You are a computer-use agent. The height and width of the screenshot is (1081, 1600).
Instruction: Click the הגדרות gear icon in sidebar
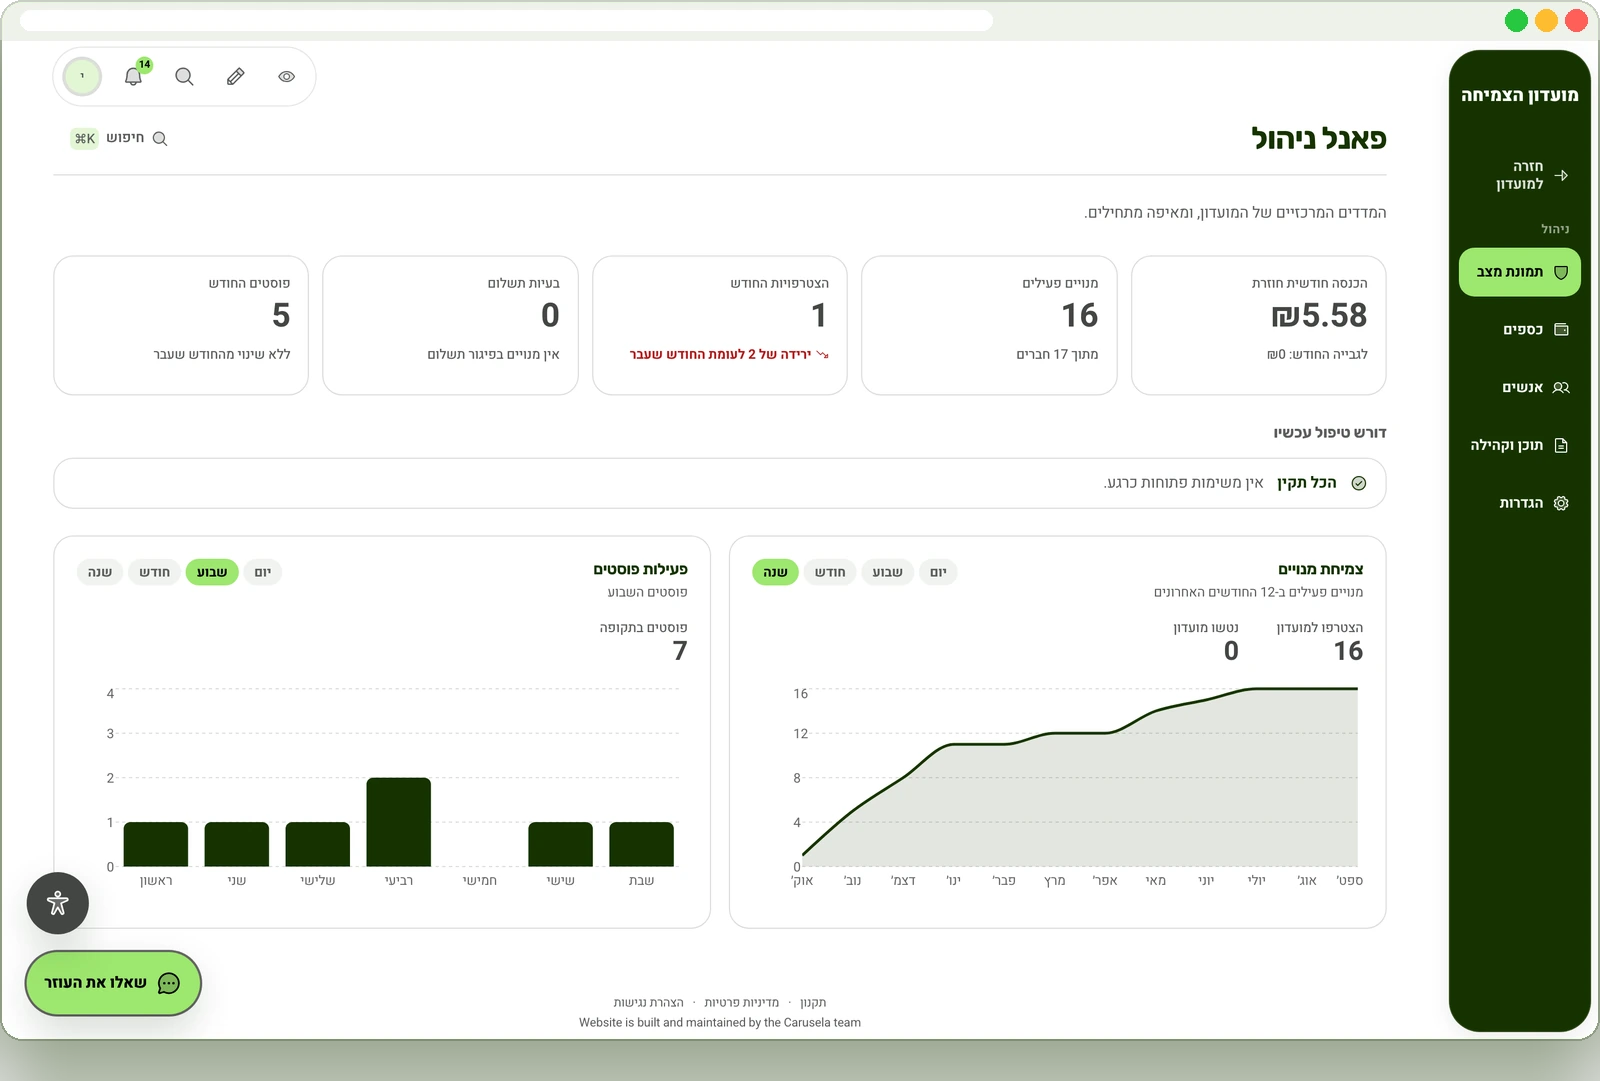(1561, 503)
